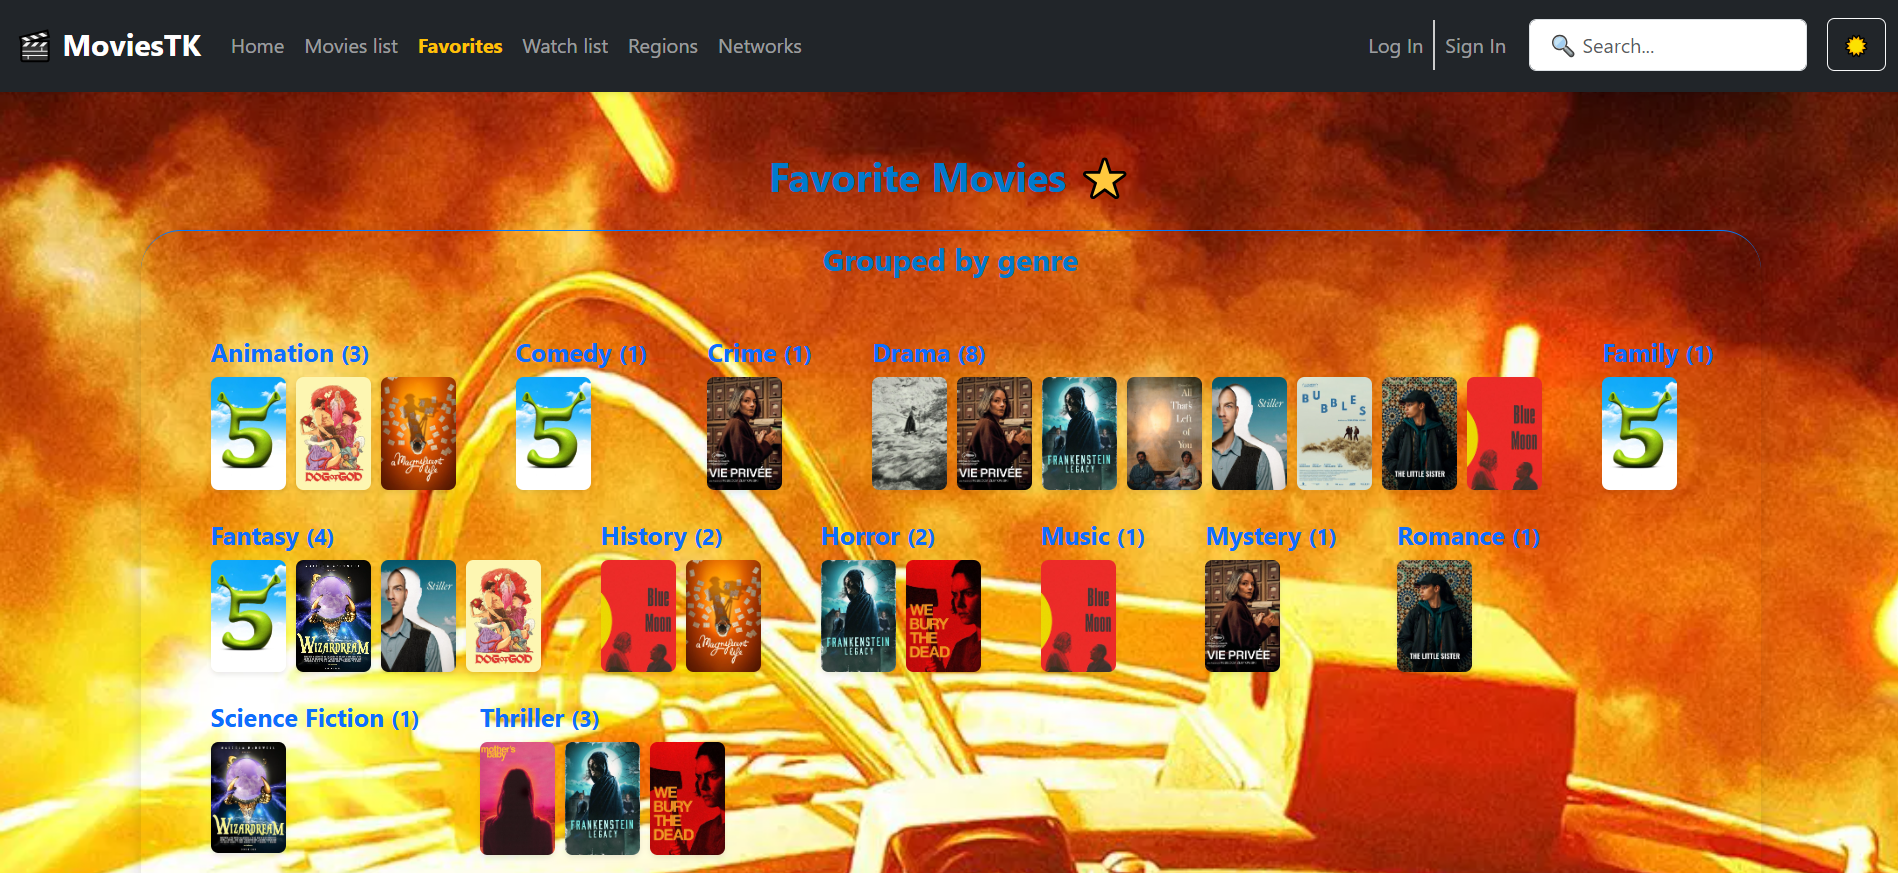Click the gold star next to Favorite Movies
1898x873 pixels.
tap(1104, 180)
